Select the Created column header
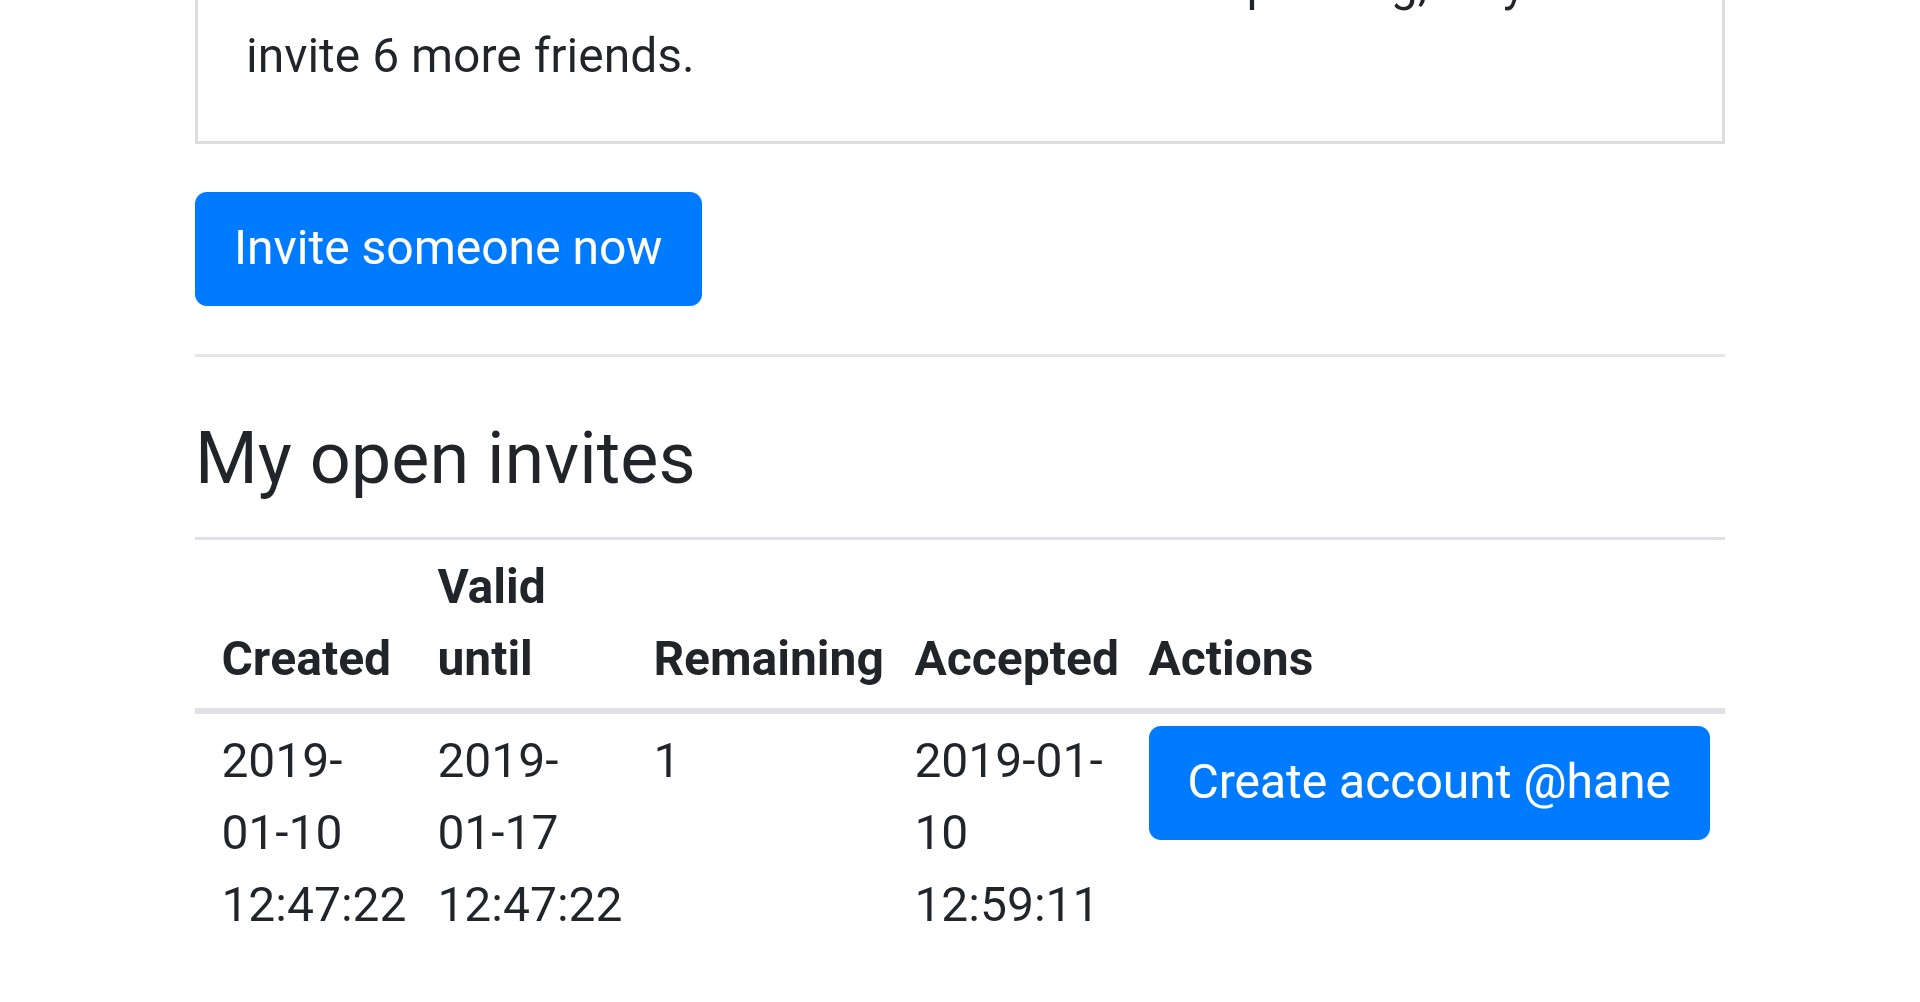1920x1002 pixels. [306, 659]
